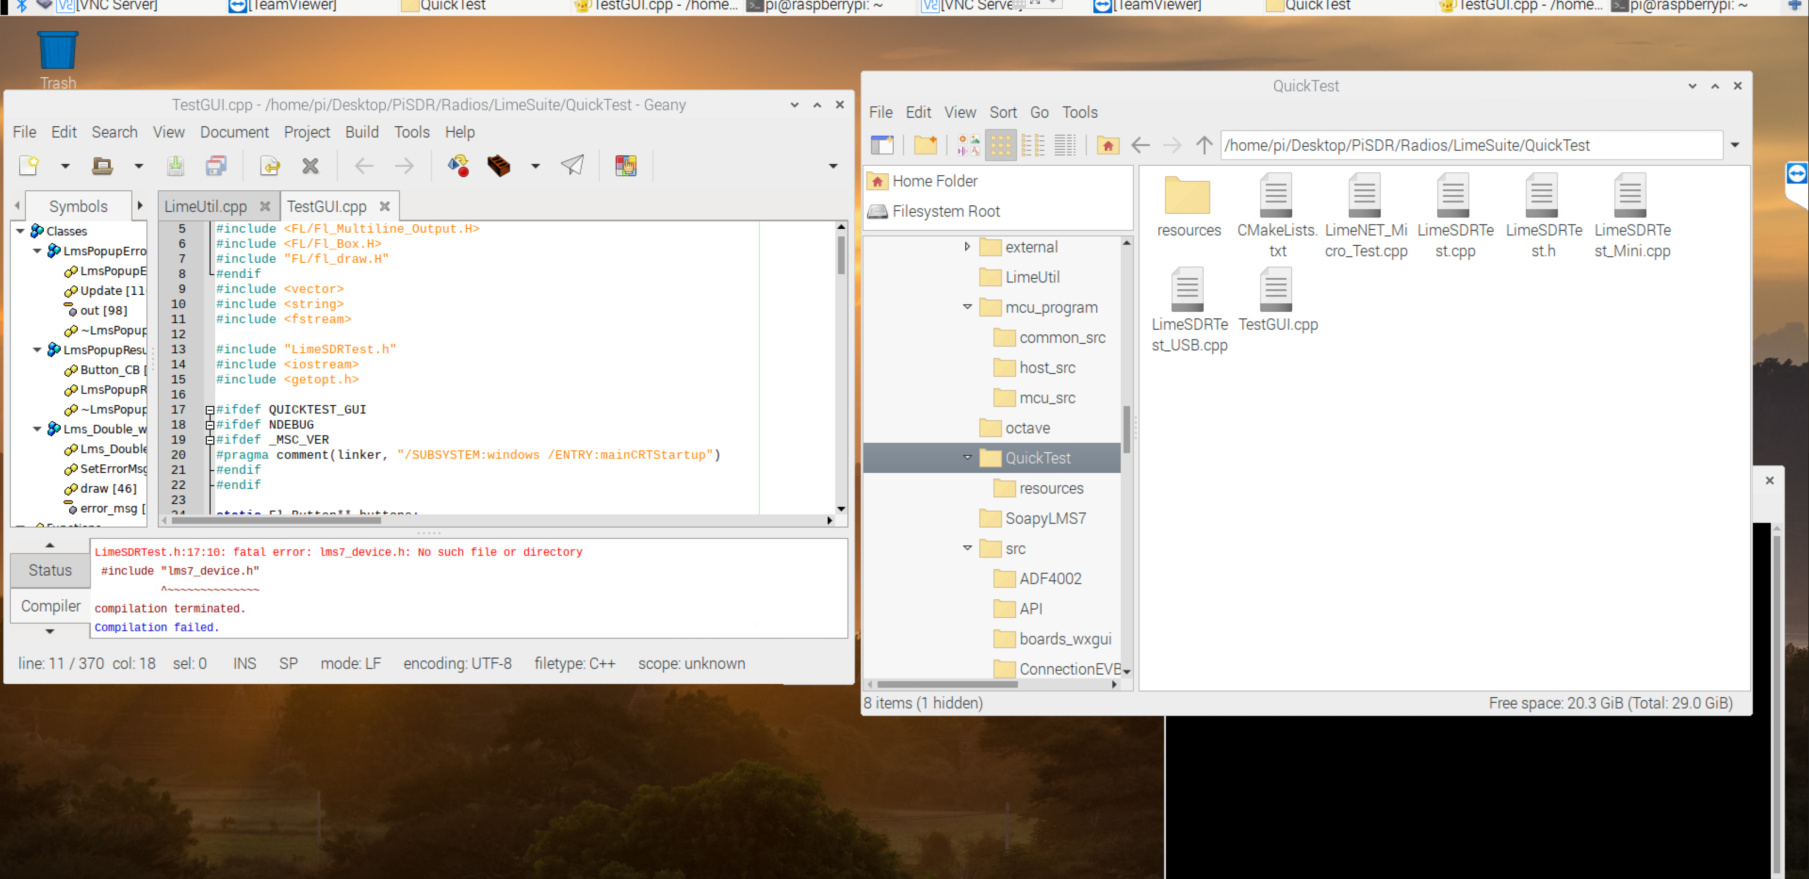Open Geany's Build menu
1809x879 pixels.
click(x=362, y=132)
